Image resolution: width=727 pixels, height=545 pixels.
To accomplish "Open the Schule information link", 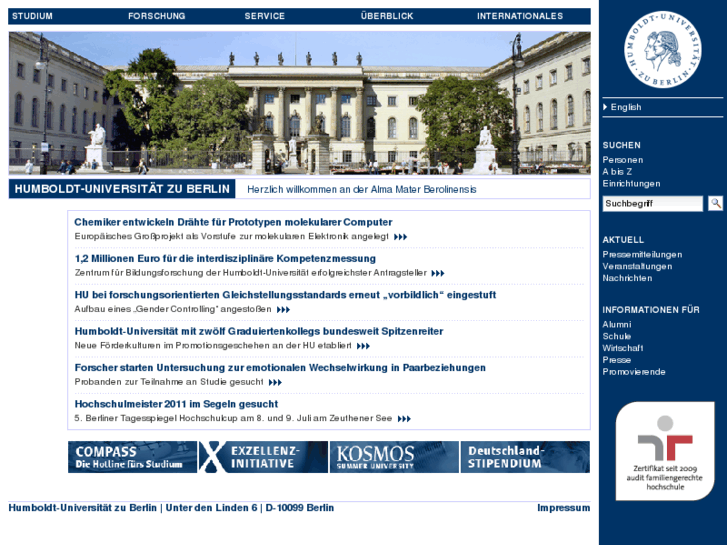I will click(617, 336).
